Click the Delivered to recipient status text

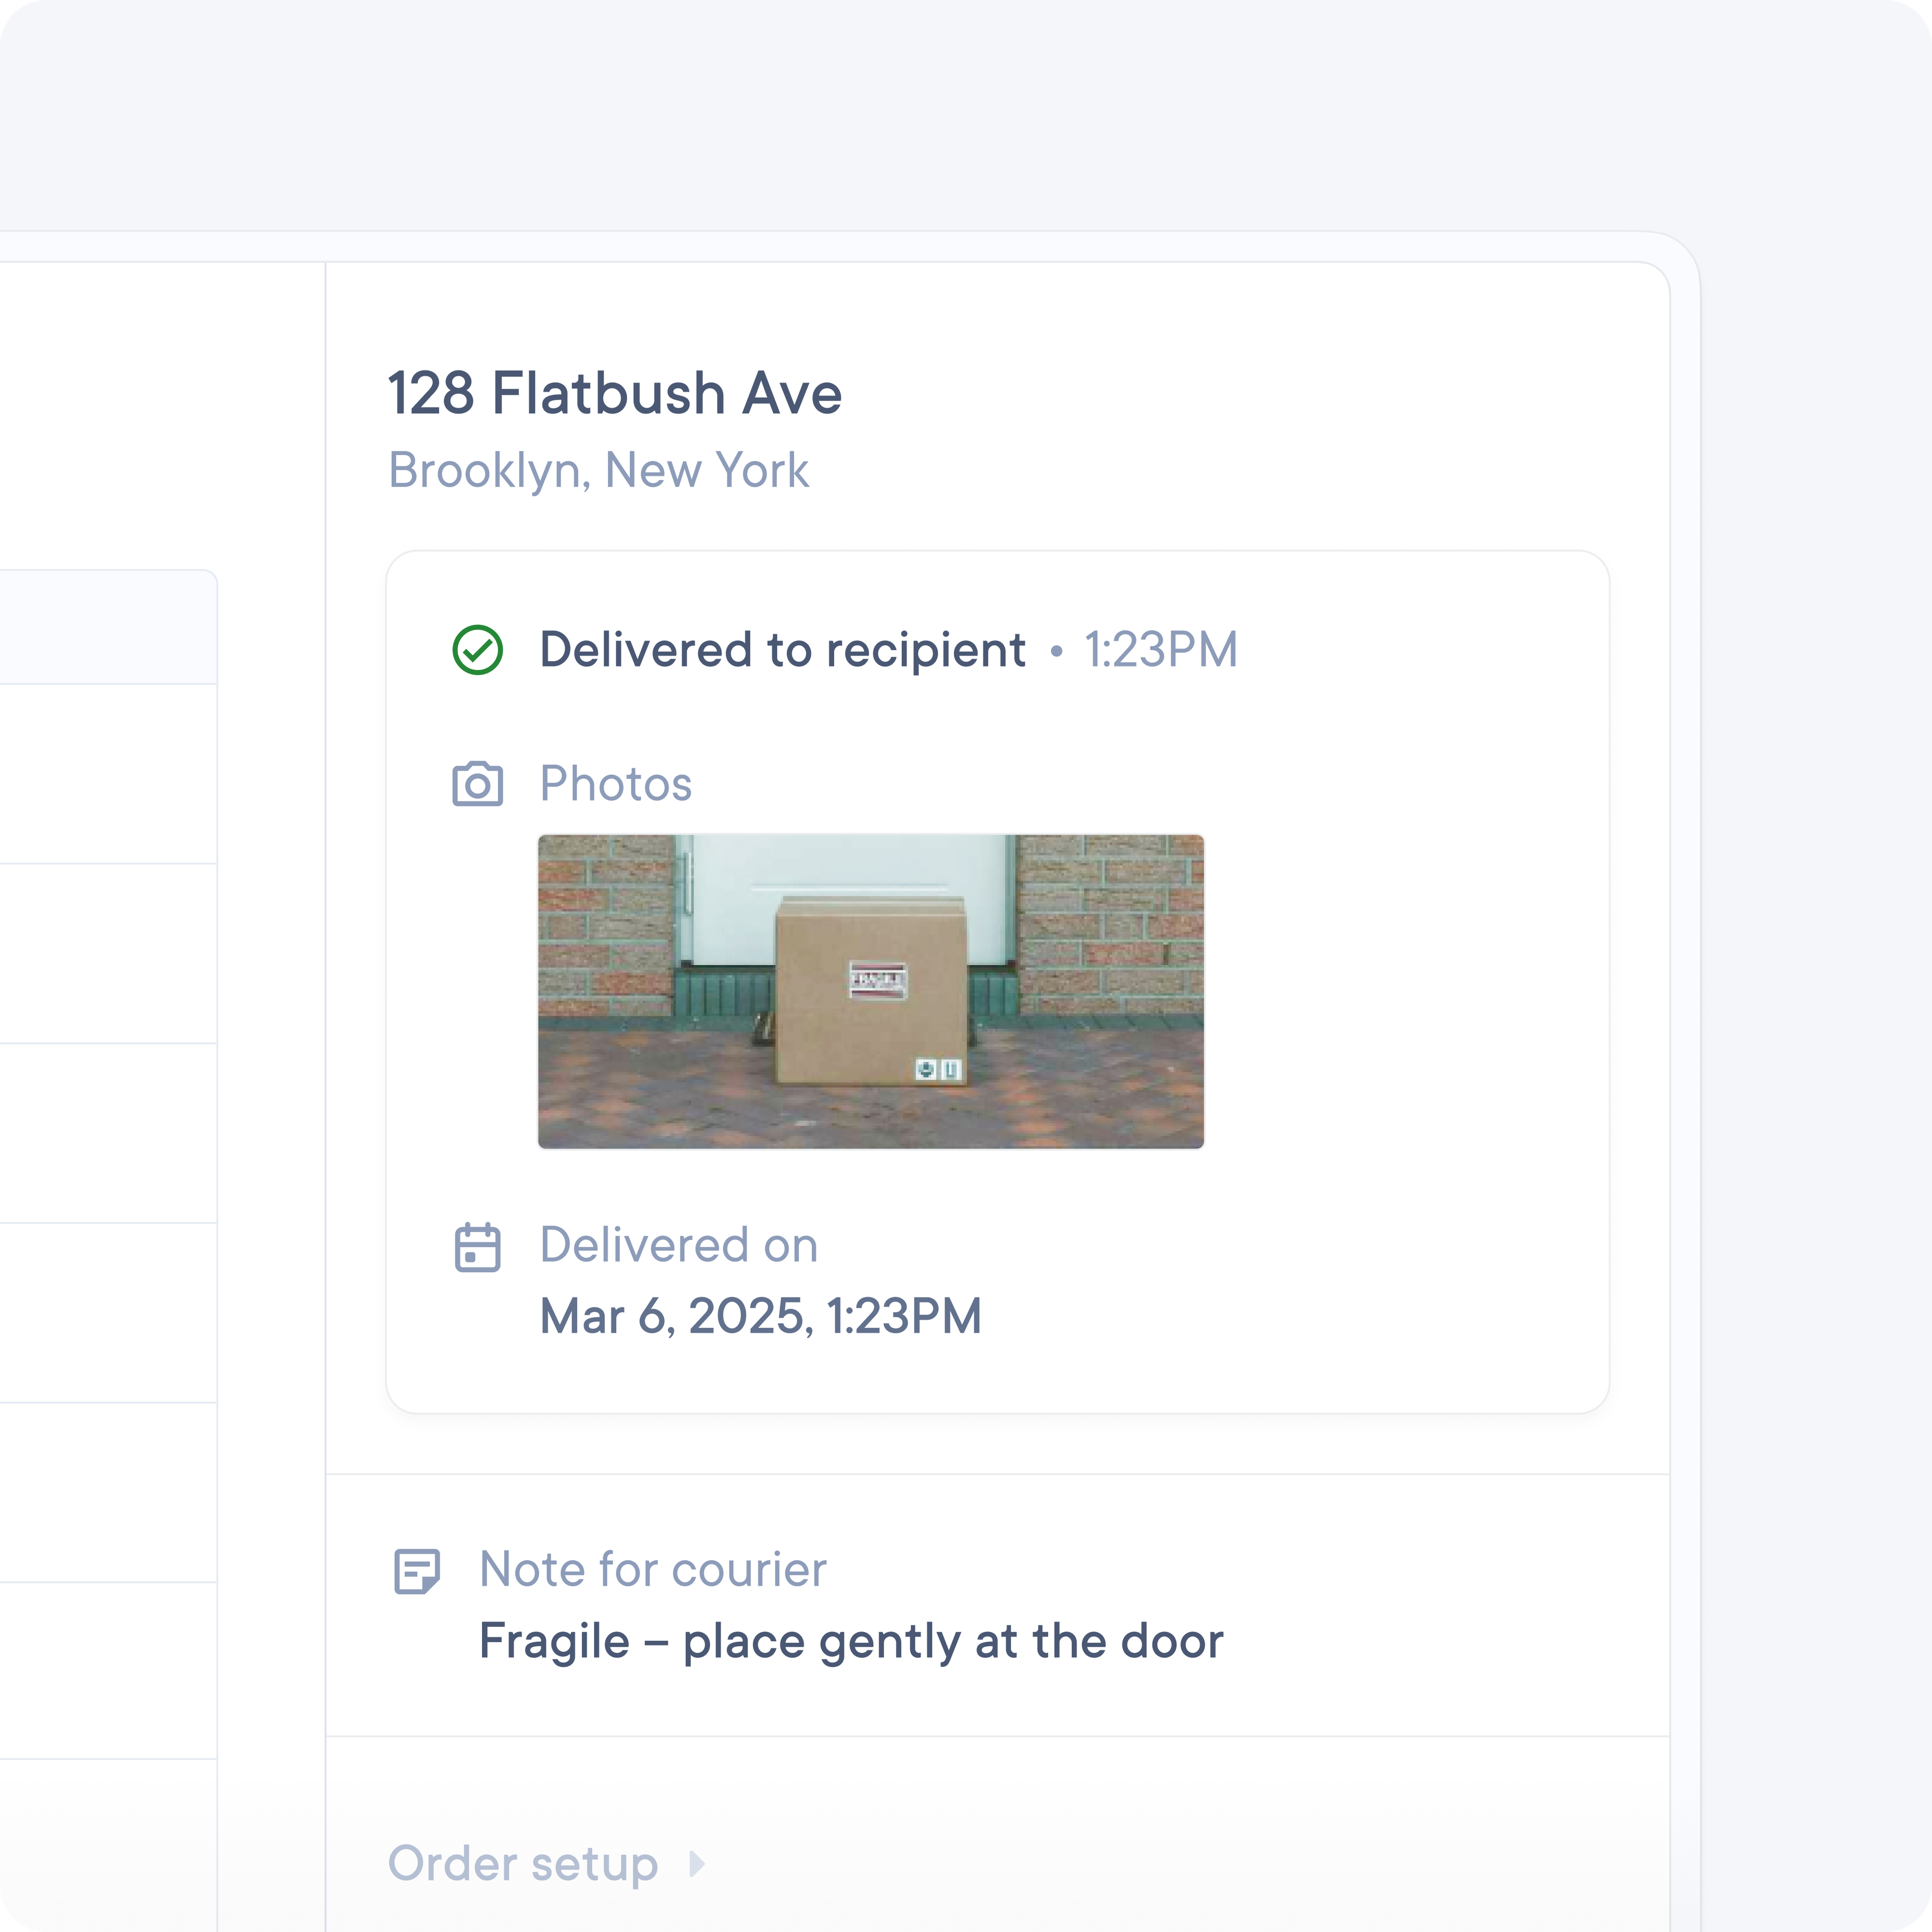tap(783, 650)
